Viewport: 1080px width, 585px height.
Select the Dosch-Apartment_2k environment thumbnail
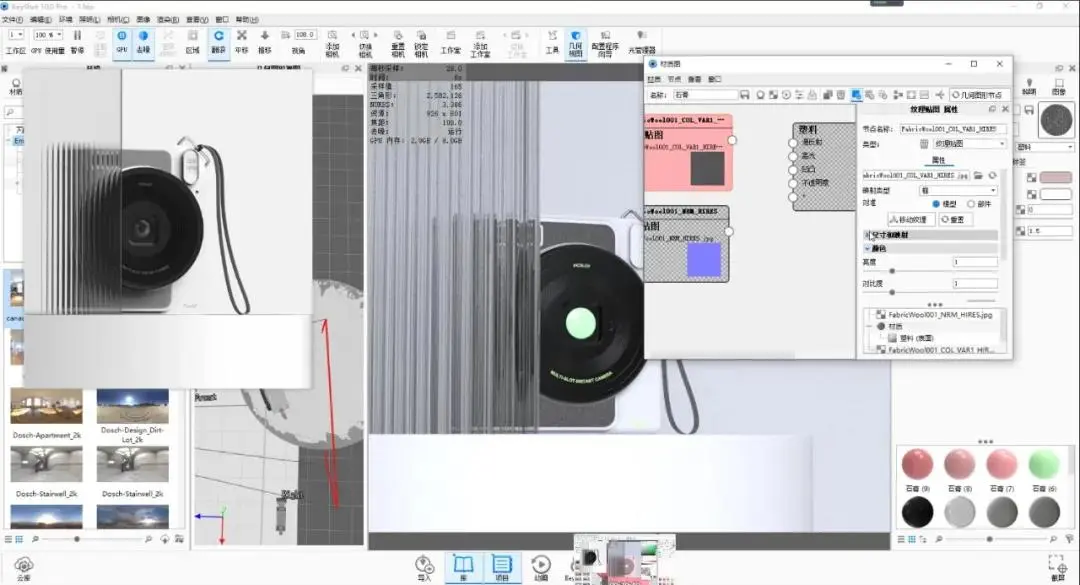(46, 406)
